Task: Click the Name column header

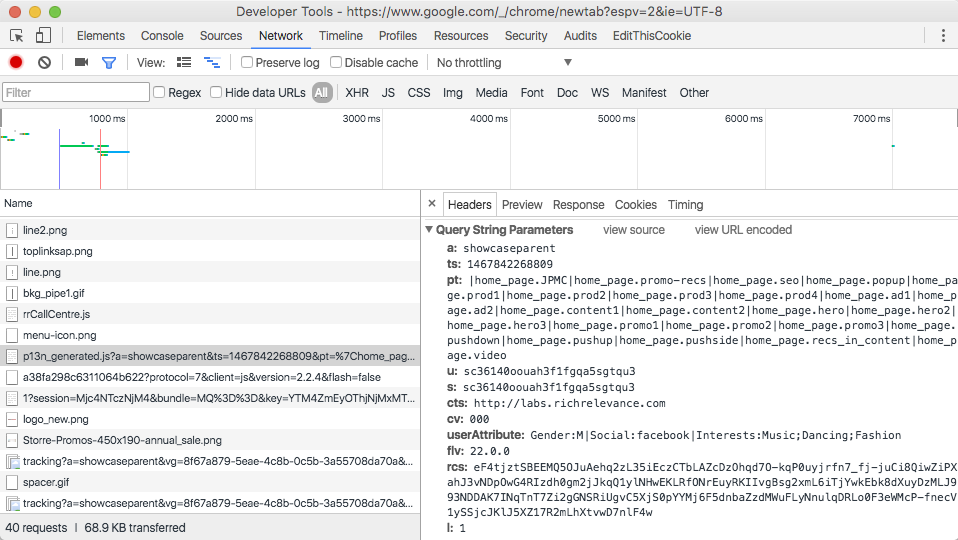Action: [x=210, y=203]
